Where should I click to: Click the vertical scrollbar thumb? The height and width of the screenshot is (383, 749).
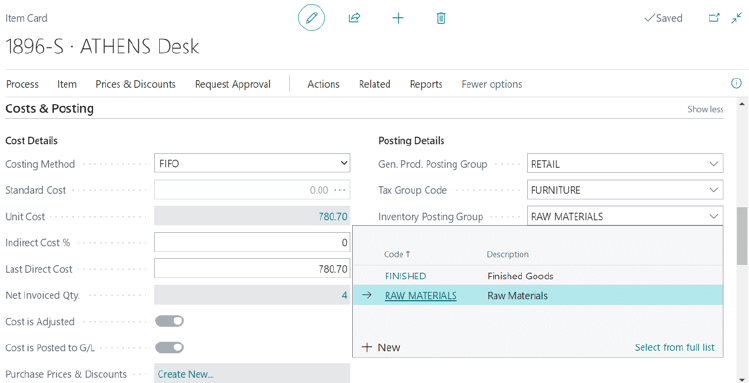(742, 235)
